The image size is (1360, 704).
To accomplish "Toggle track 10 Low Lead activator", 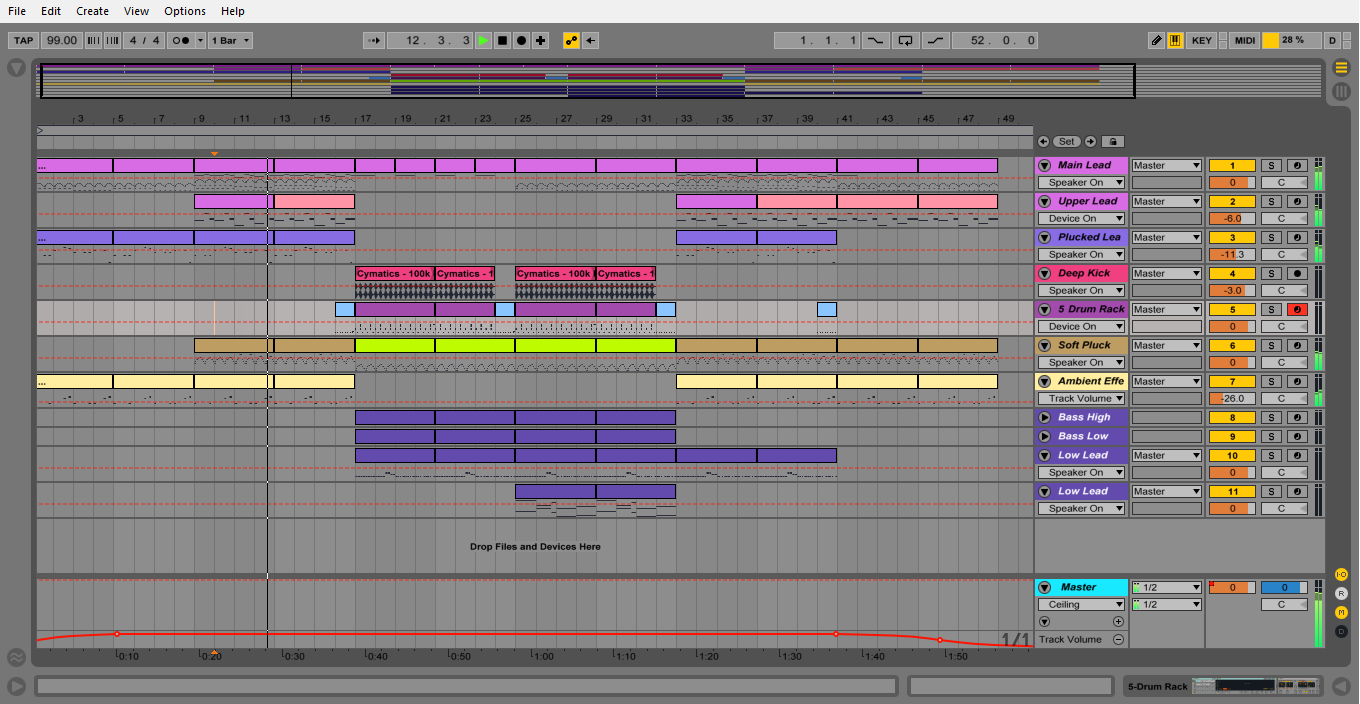I will 1233,455.
